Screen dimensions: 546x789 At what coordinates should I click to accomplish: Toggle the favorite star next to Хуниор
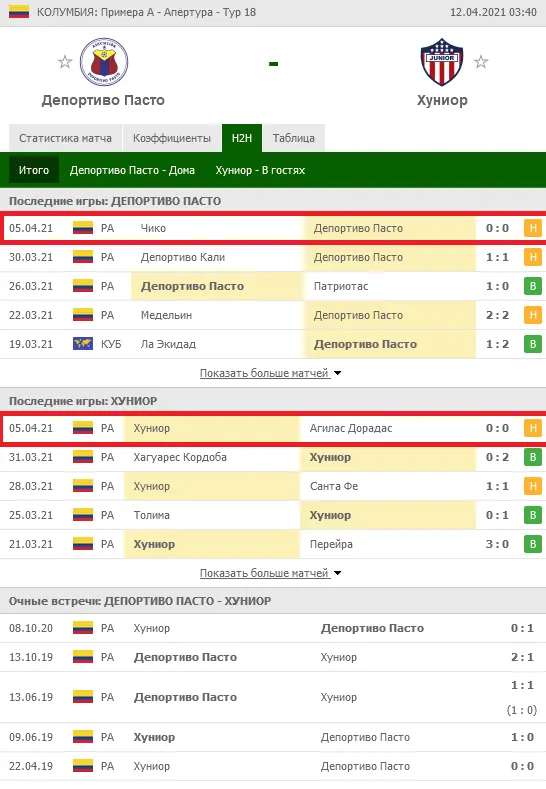tap(481, 62)
